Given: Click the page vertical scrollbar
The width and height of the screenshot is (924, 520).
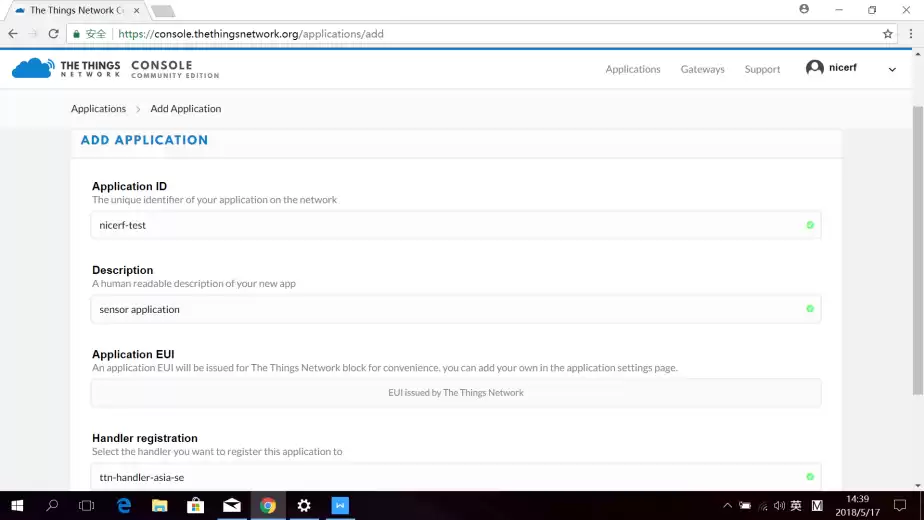Looking at the screenshot, I should pyautogui.click(x=918, y=250).
